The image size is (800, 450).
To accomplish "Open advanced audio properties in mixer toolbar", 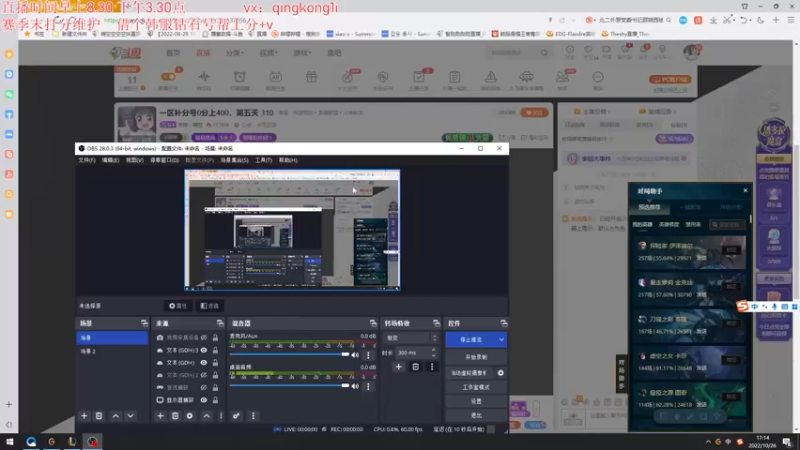I will (236, 416).
